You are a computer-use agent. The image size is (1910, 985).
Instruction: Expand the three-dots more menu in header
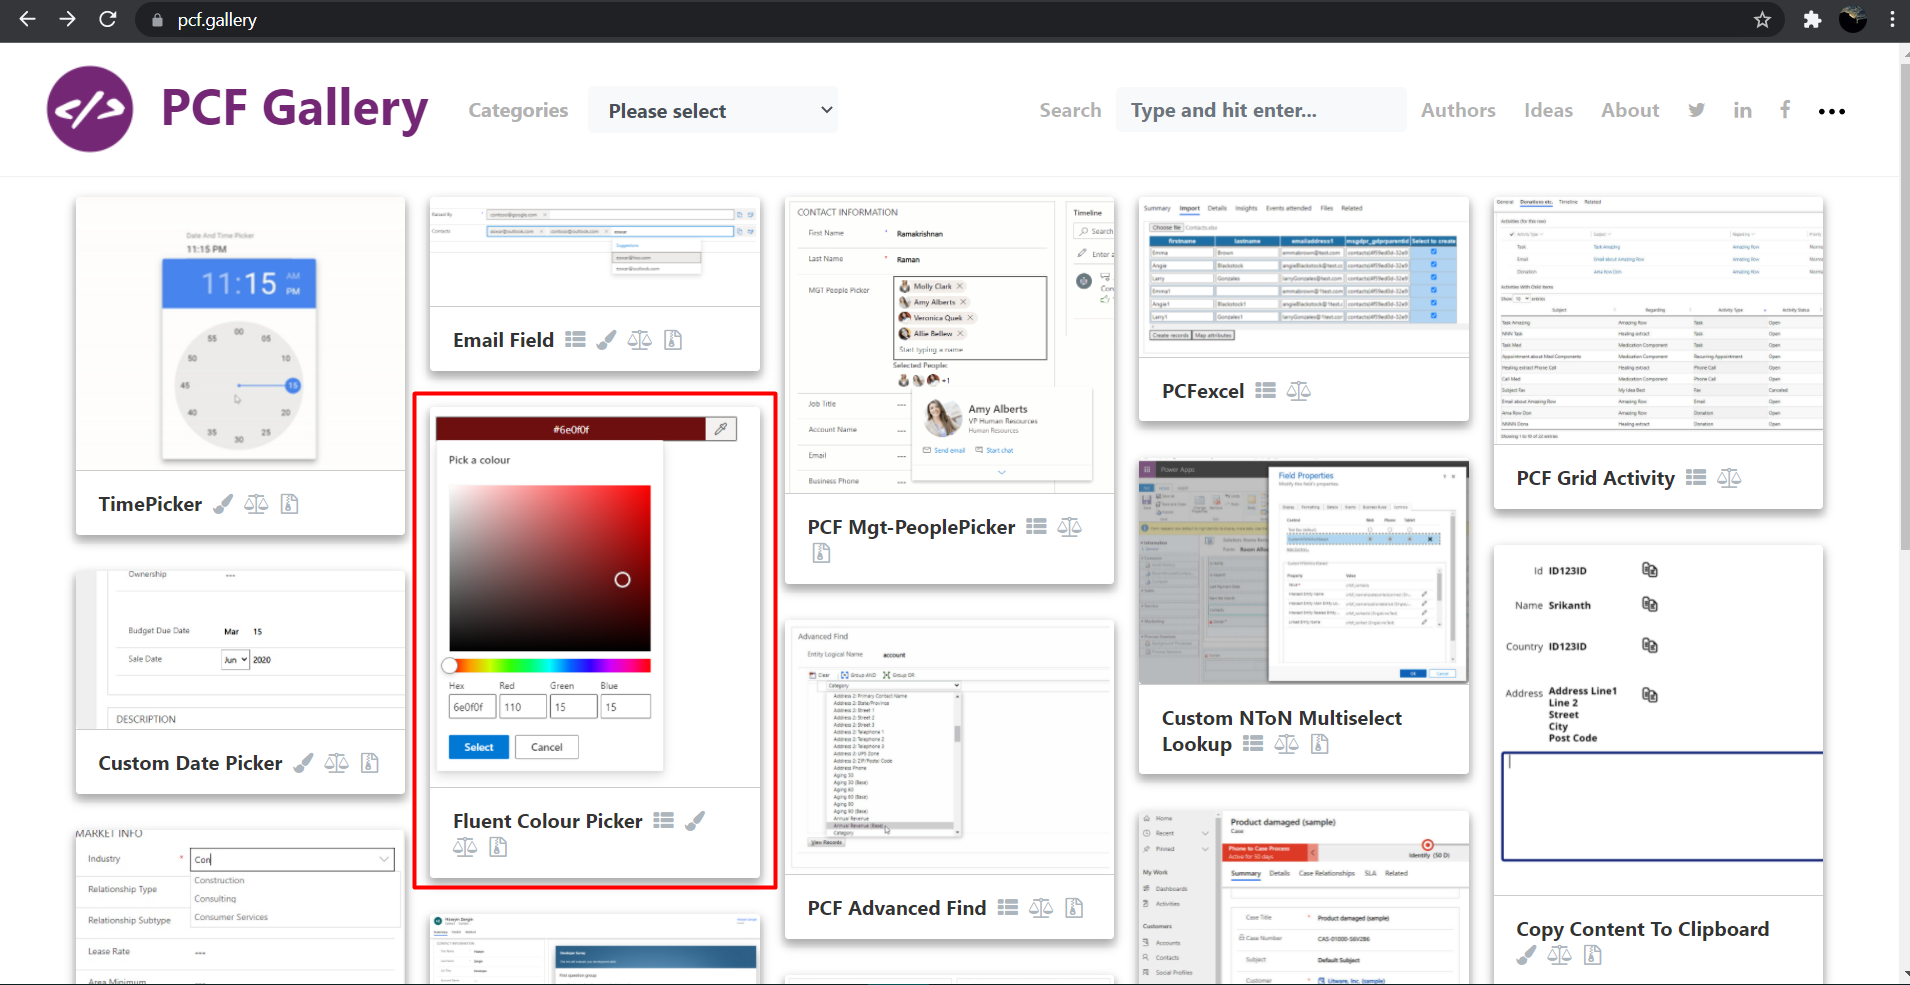click(x=1831, y=111)
